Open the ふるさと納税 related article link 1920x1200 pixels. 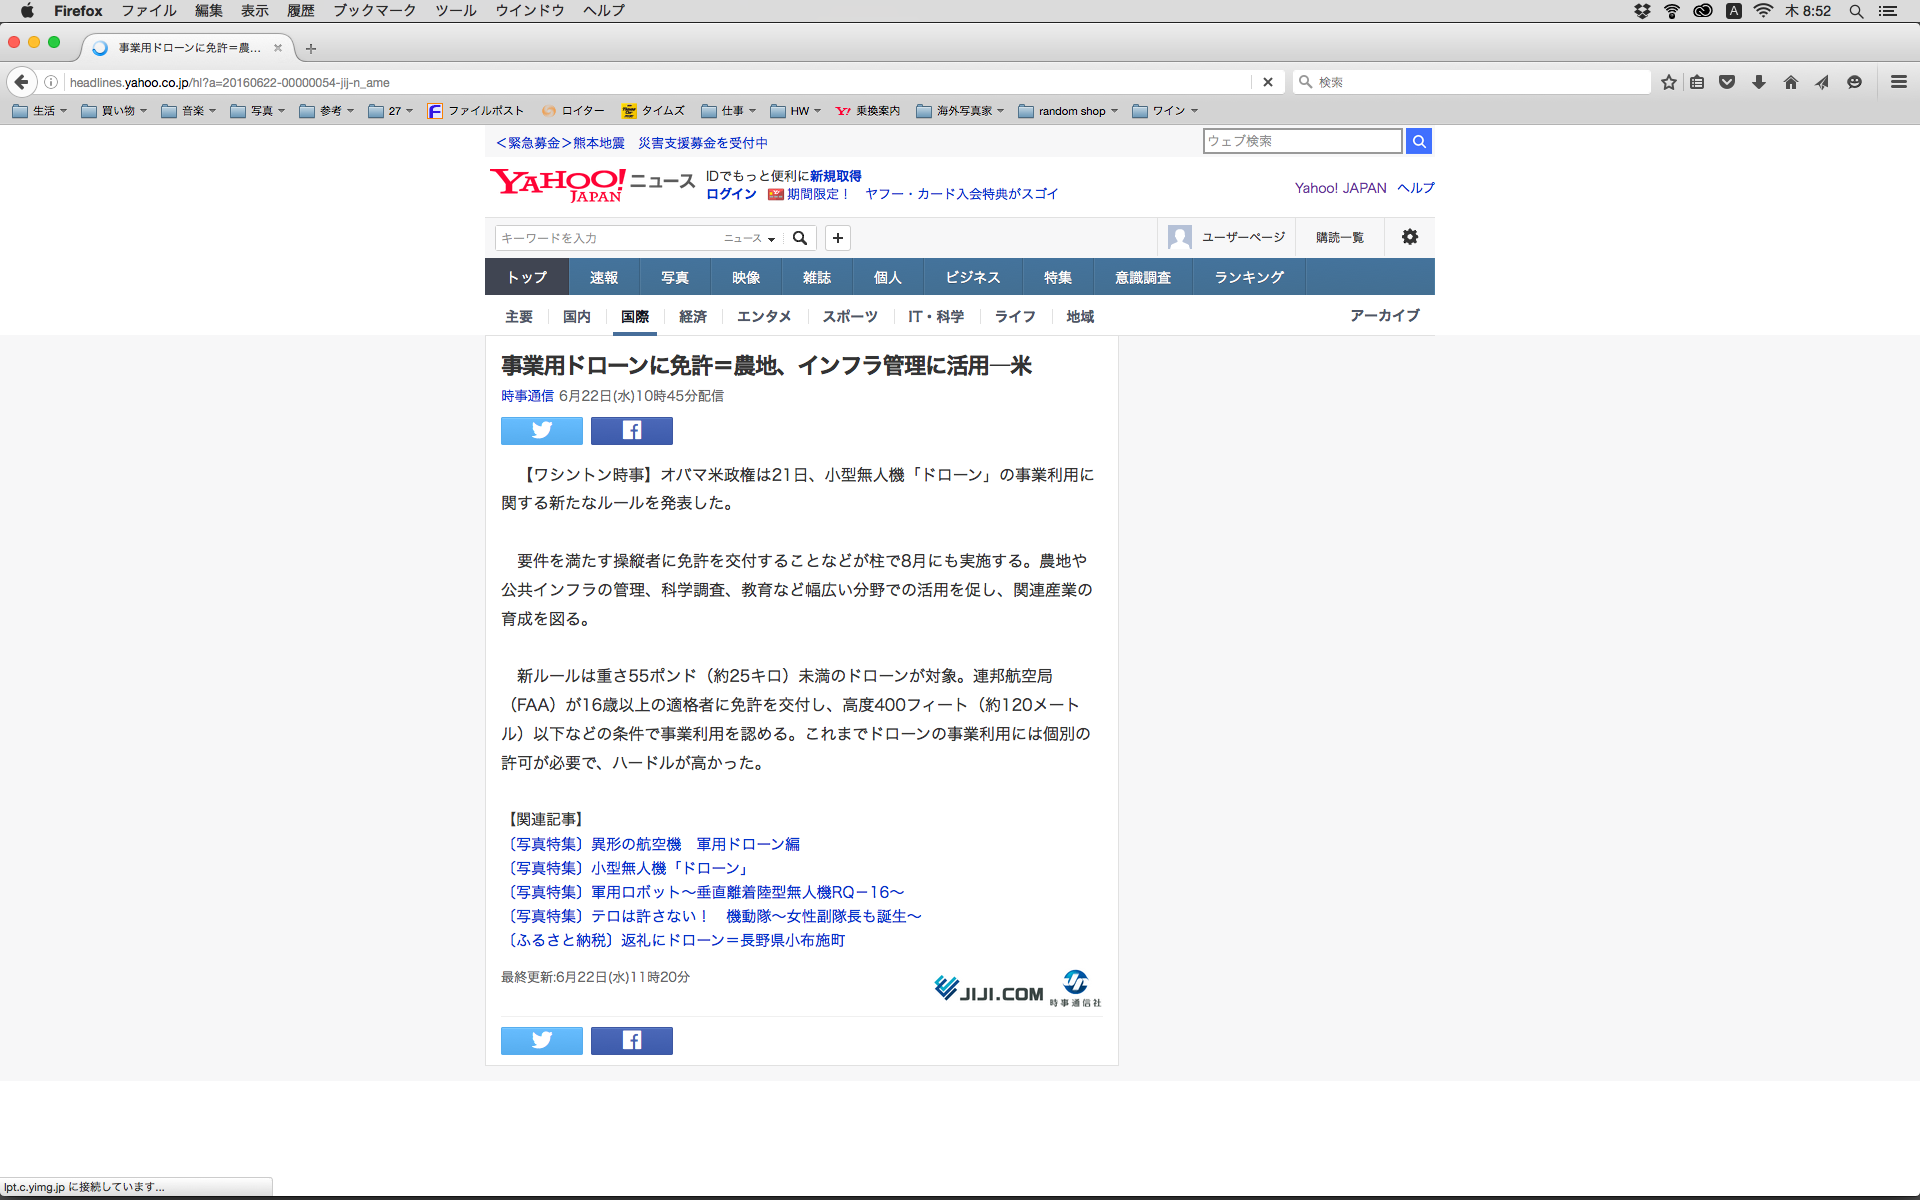click(676, 940)
